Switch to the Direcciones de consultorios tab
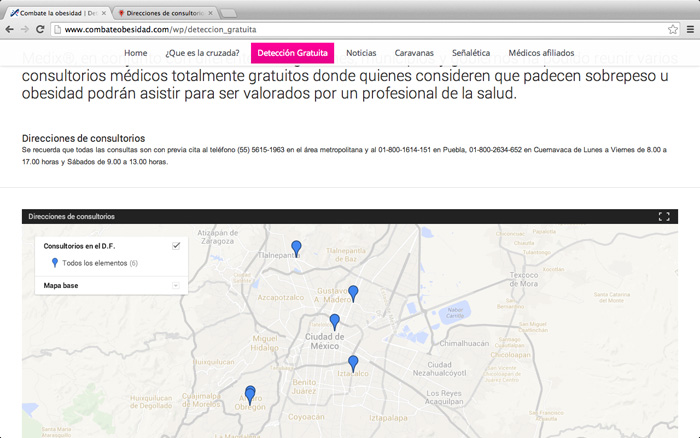The height and width of the screenshot is (438, 700). tap(164, 13)
